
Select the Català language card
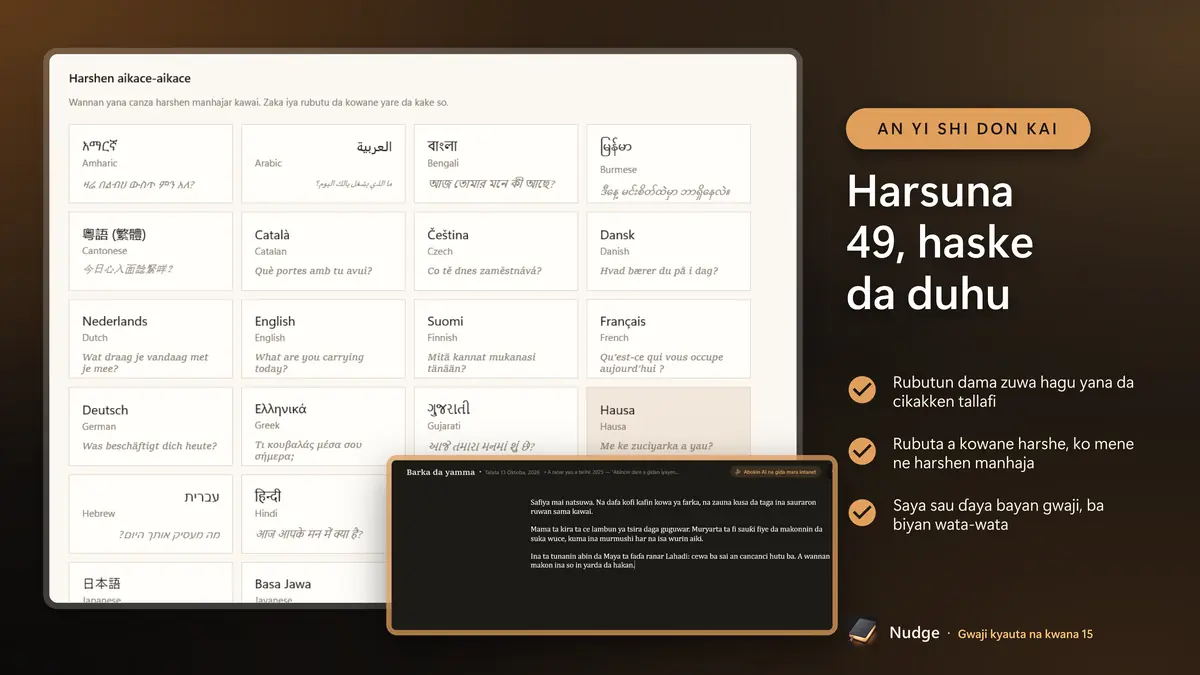pos(323,251)
